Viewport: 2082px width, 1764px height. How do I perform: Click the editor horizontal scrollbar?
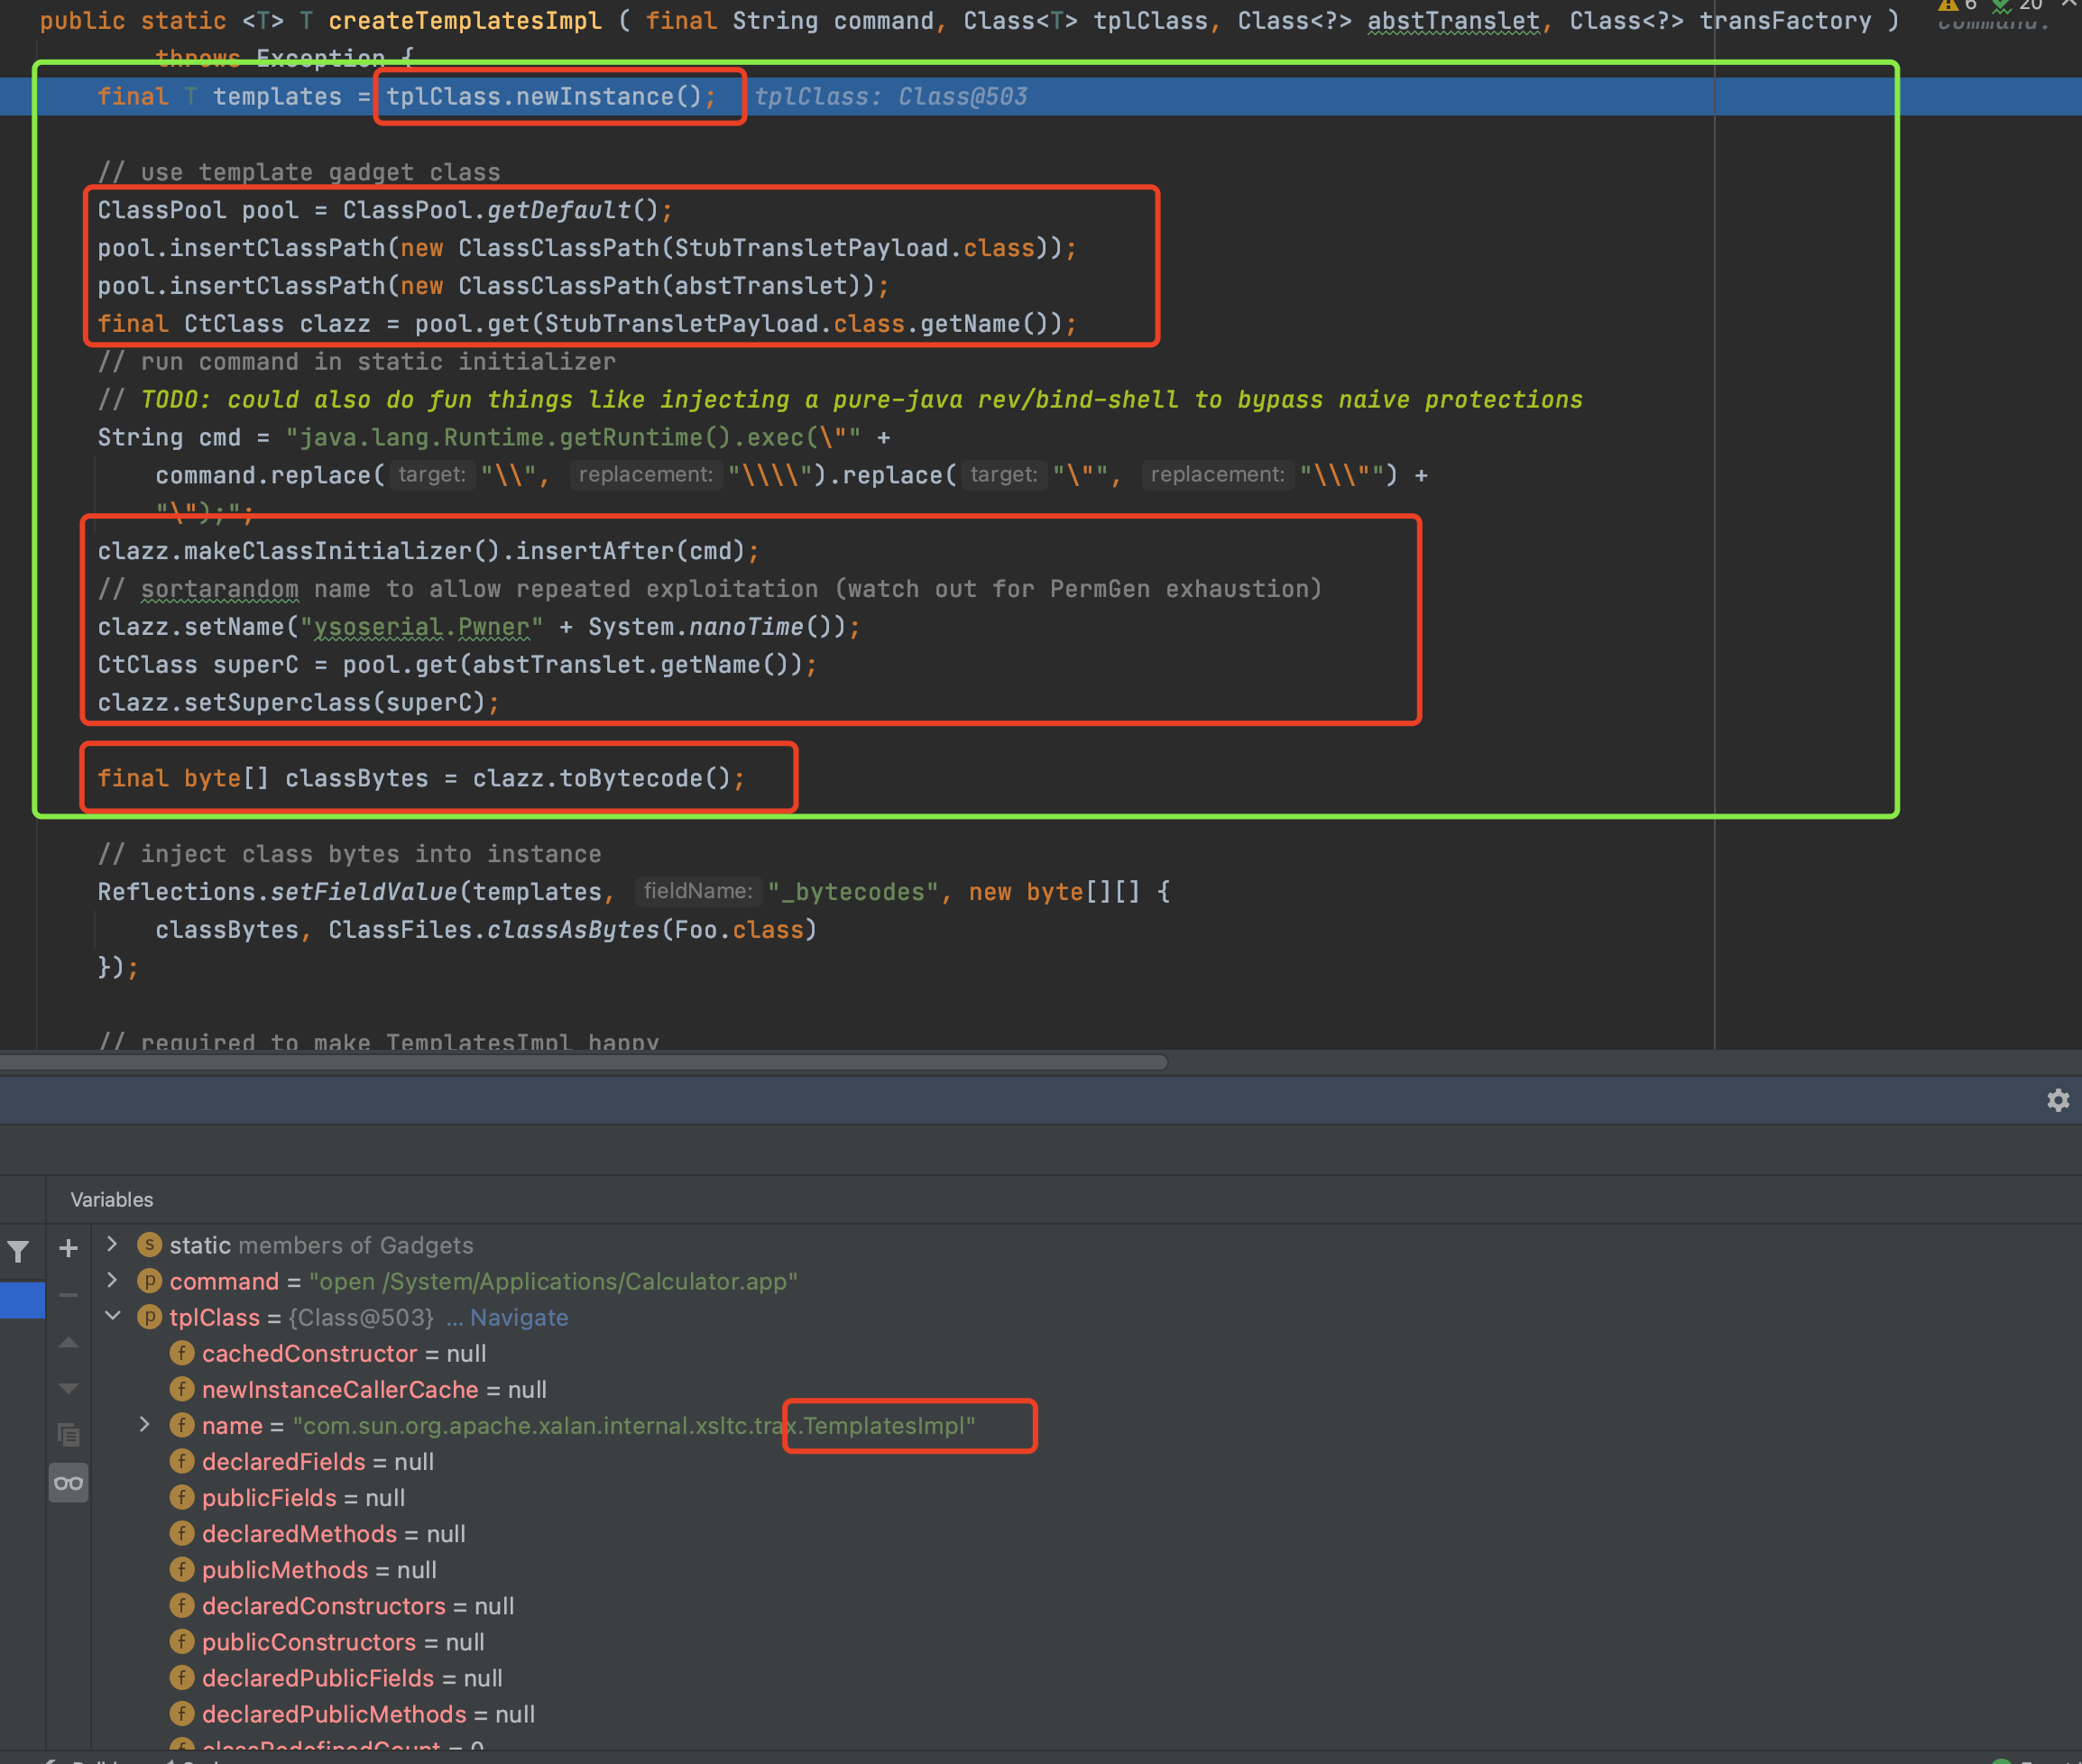coord(584,1062)
